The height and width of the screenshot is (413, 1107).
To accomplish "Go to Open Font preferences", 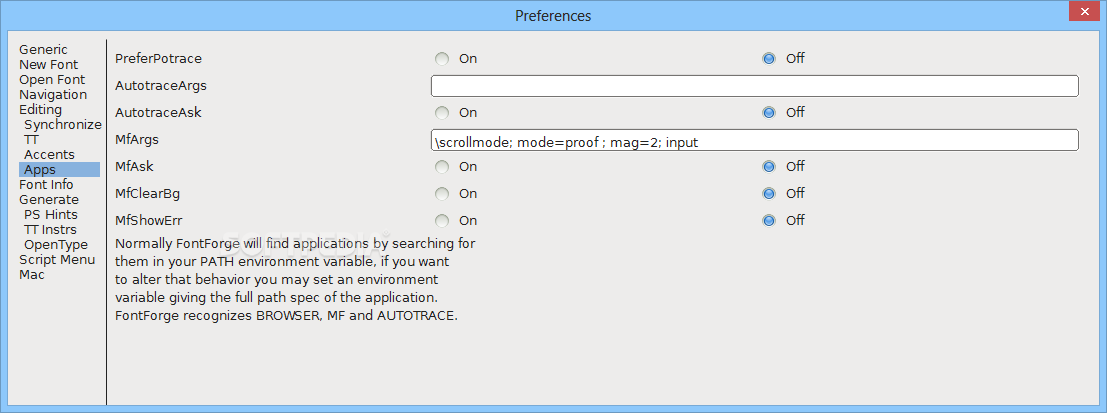I will [x=52, y=80].
